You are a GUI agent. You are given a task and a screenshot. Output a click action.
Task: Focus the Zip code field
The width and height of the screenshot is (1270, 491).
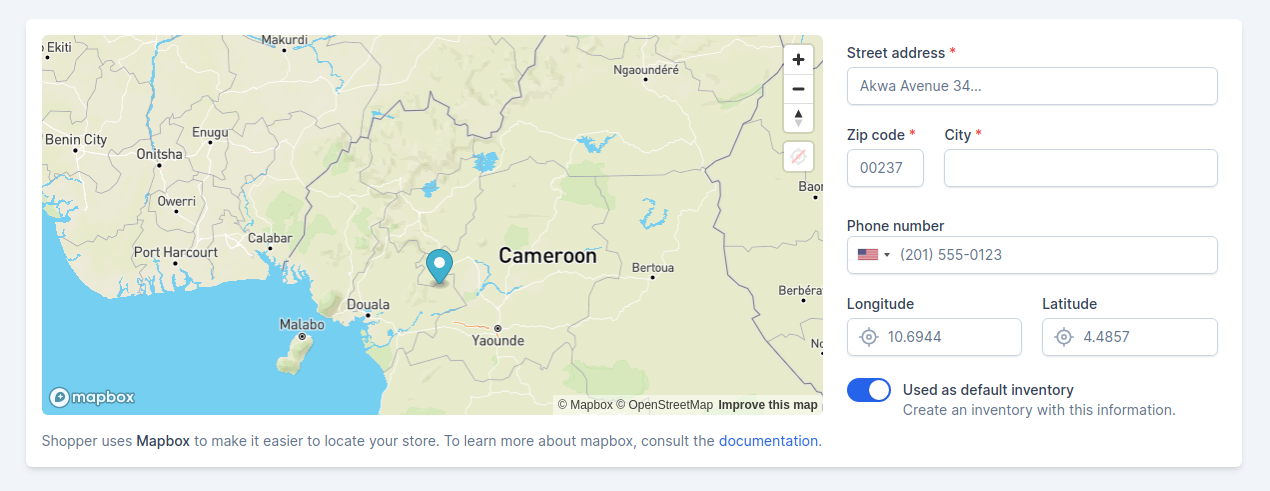(885, 168)
